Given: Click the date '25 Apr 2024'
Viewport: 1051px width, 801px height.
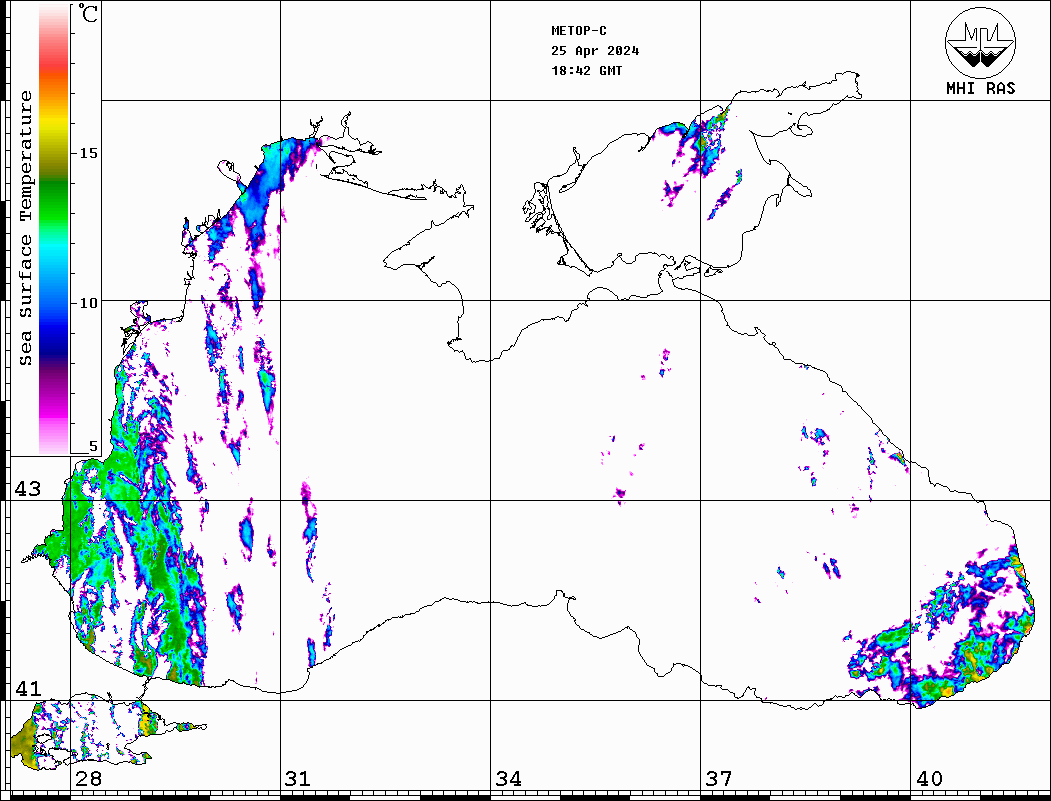Looking at the screenshot, I should (595, 51).
